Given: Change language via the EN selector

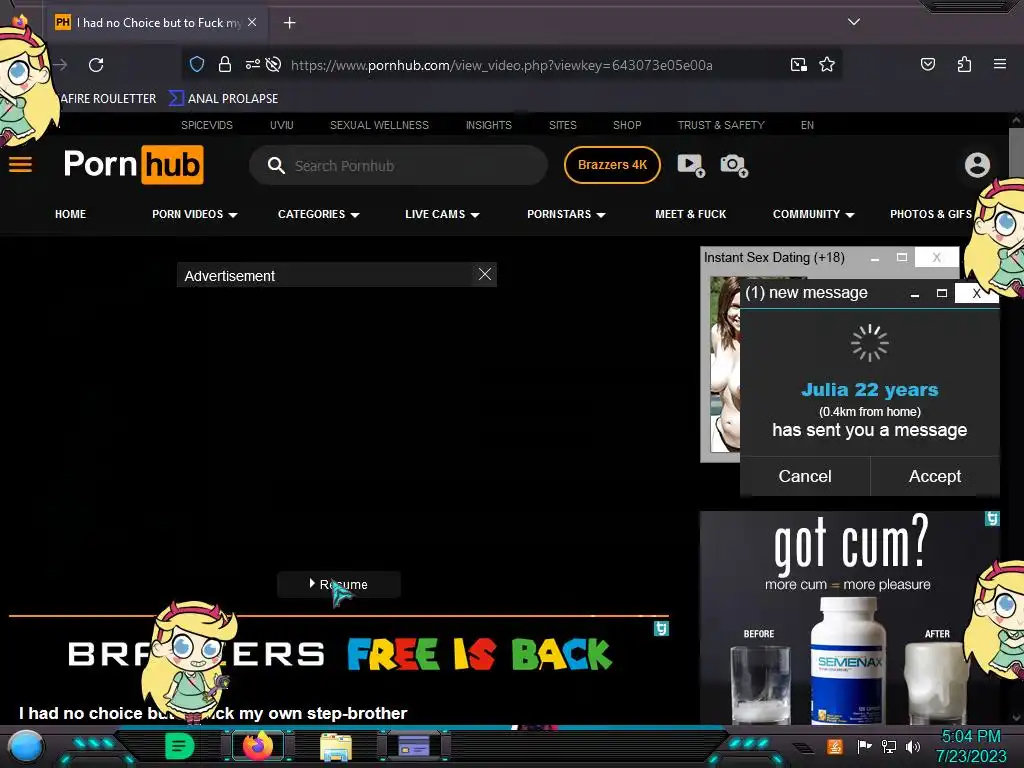Looking at the screenshot, I should [x=807, y=125].
